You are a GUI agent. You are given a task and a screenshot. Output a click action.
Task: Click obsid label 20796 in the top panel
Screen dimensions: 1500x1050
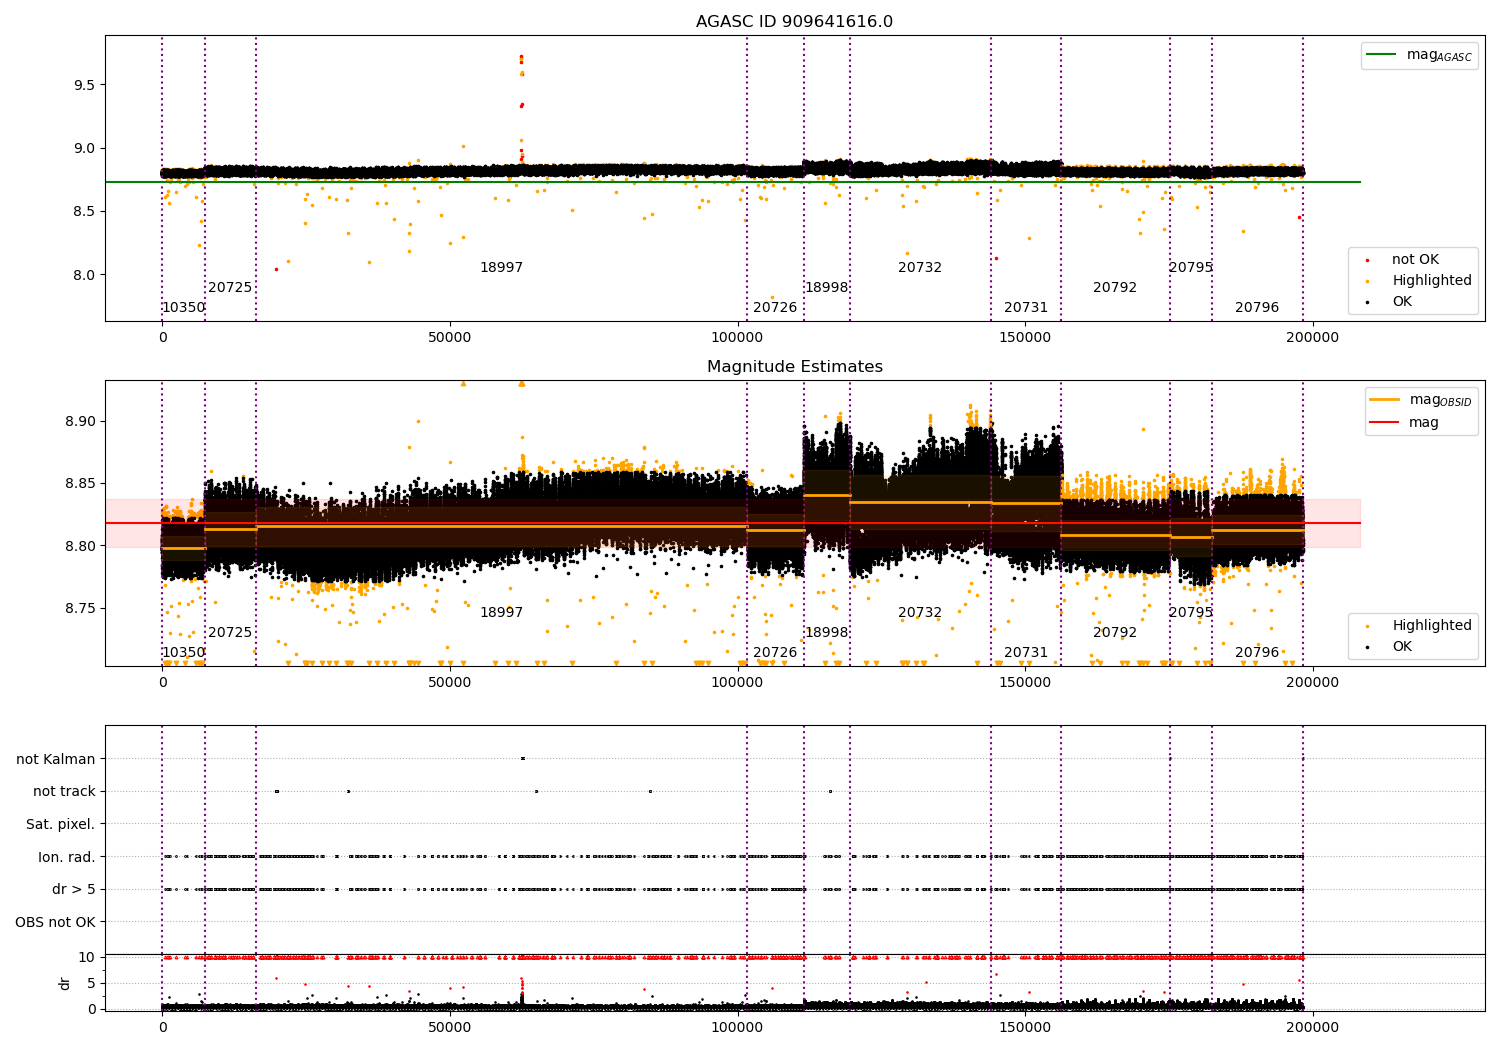pos(1257,308)
